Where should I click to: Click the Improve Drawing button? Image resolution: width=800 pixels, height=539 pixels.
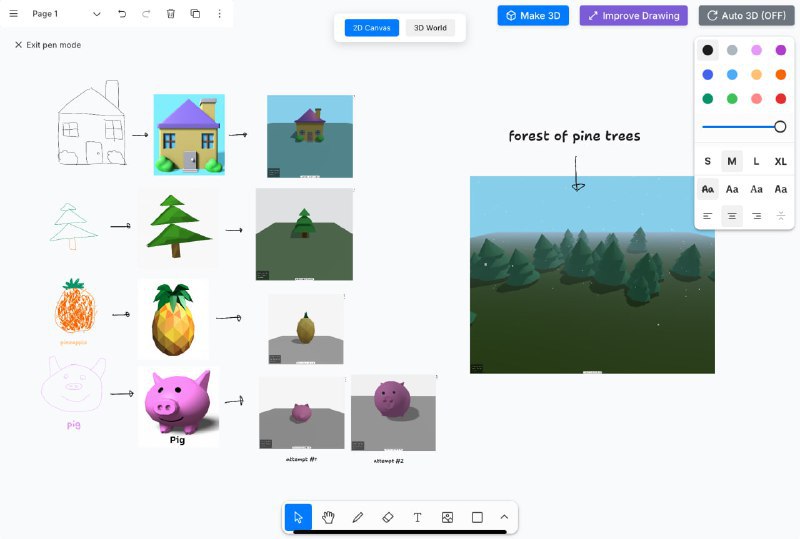pos(633,15)
